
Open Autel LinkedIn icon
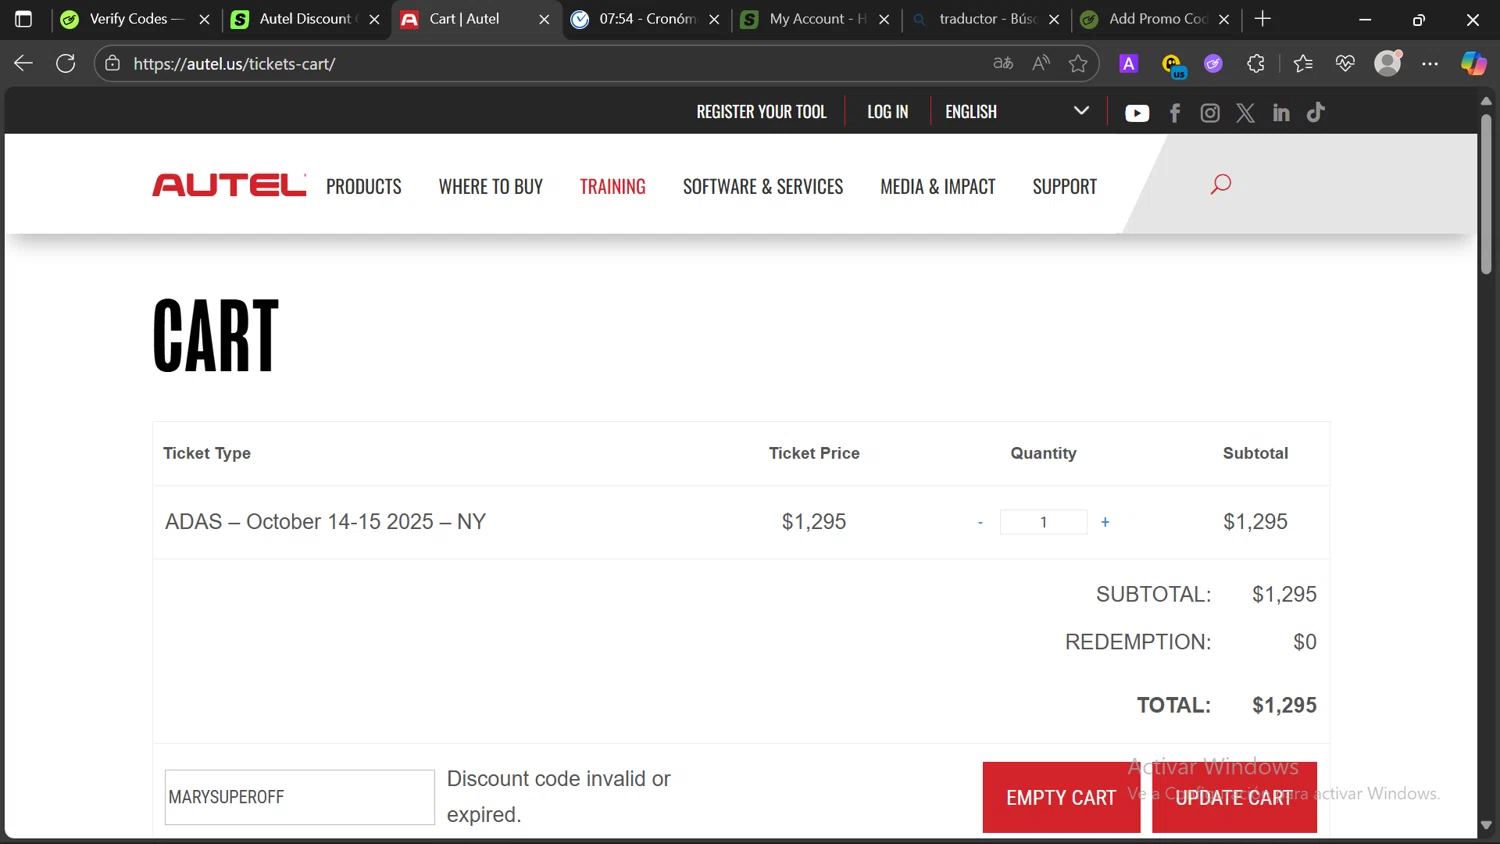tap(1281, 112)
